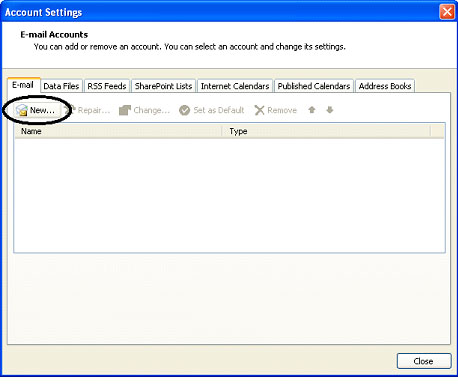The width and height of the screenshot is (458, 389).
Task: Click the Repair account toolbar button
Action: point(87,110)
